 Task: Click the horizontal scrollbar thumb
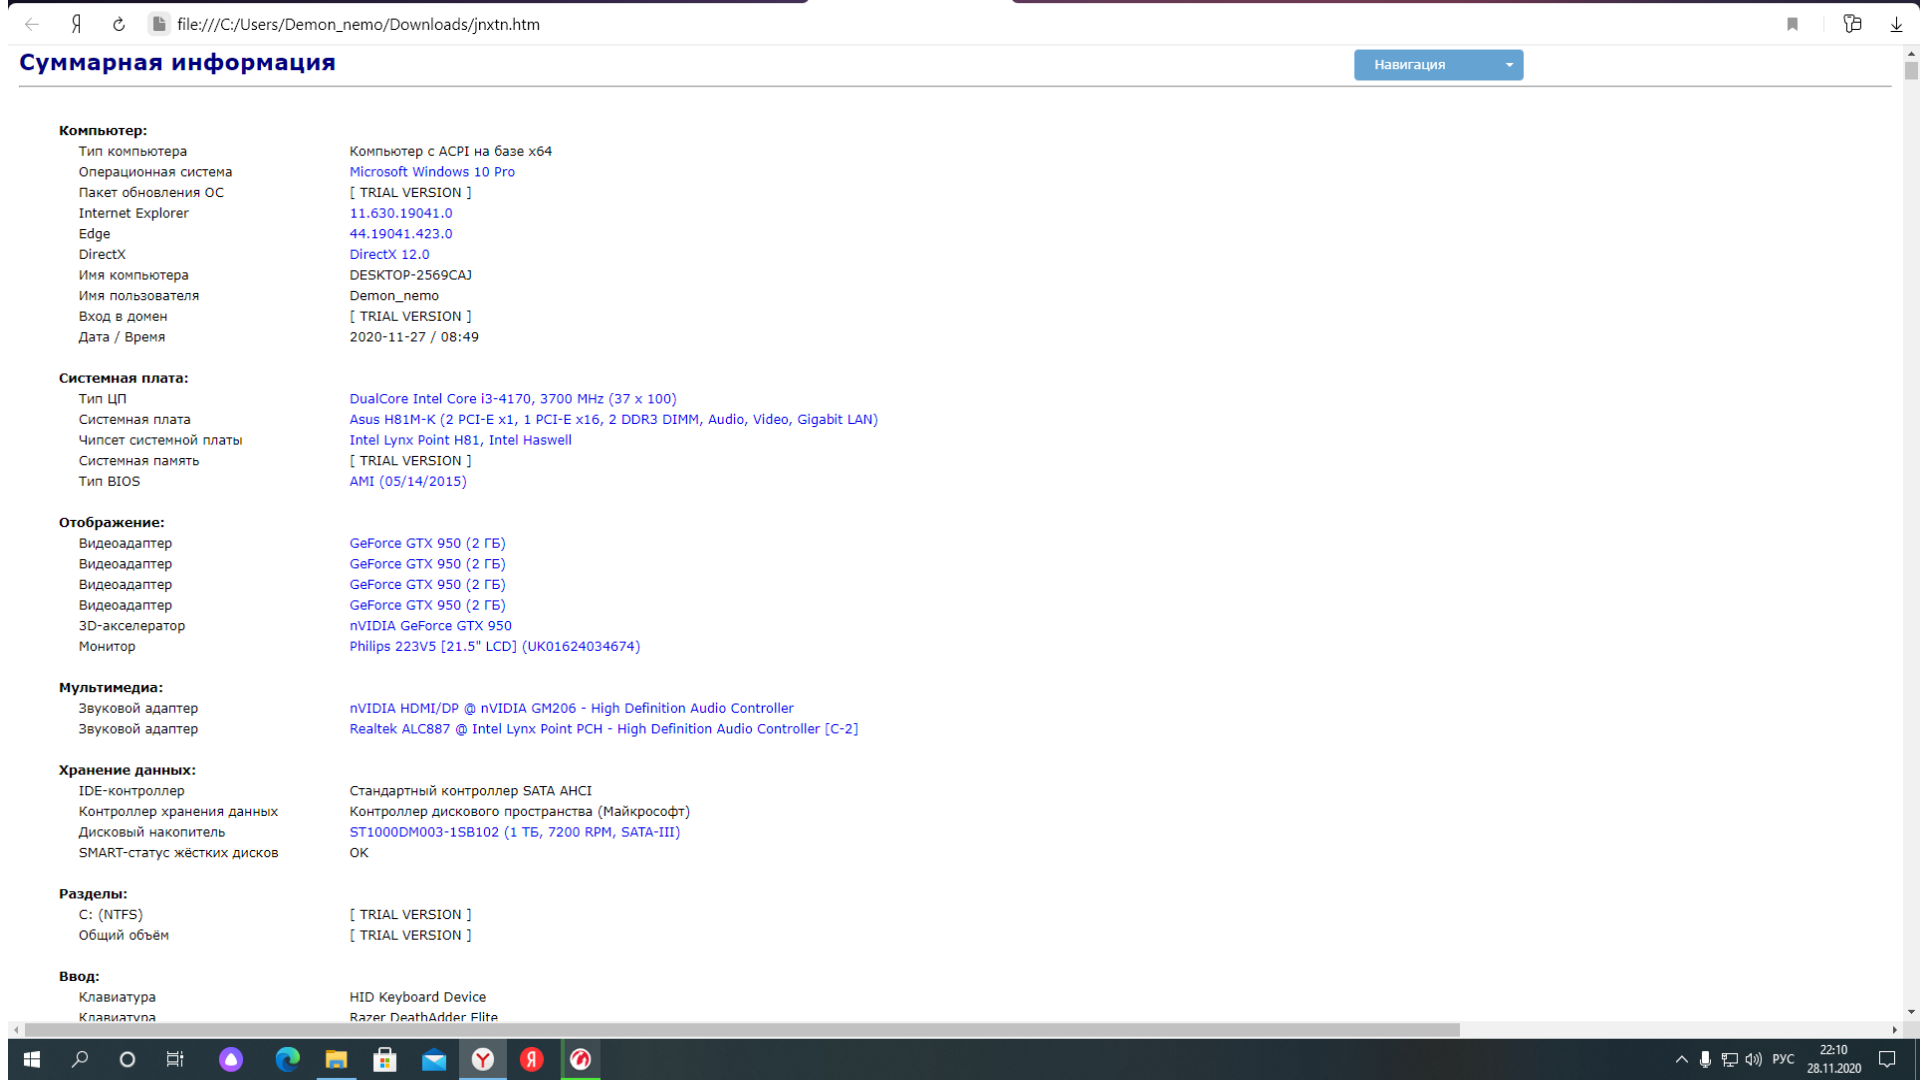(x=742, y=1030)
